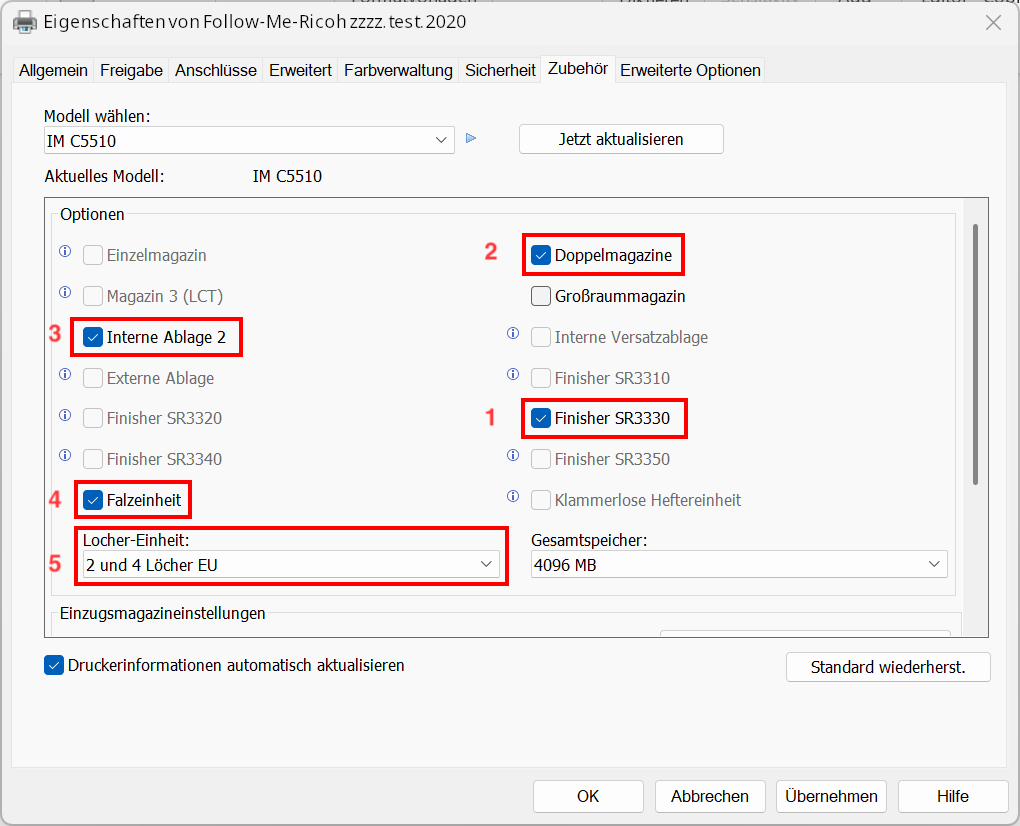Click the info icon next to Finisher SR3320
The width and height of the screenshot is (1020, 826).
pos(65,415)
